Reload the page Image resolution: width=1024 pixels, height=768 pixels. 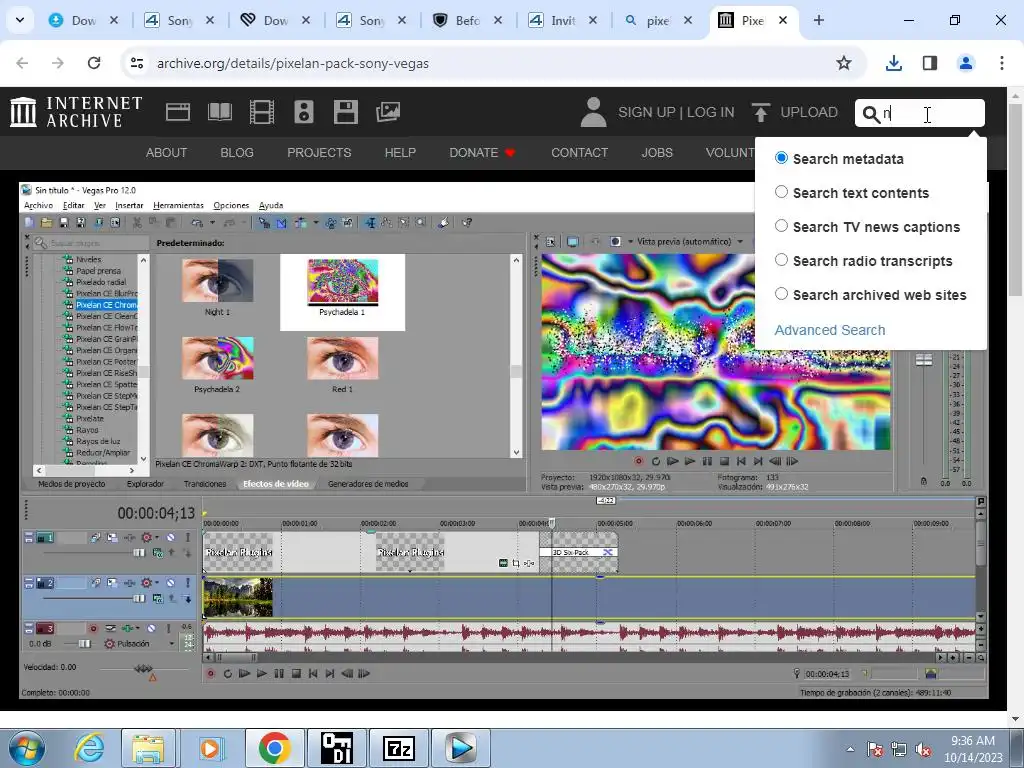click(94, 63)
